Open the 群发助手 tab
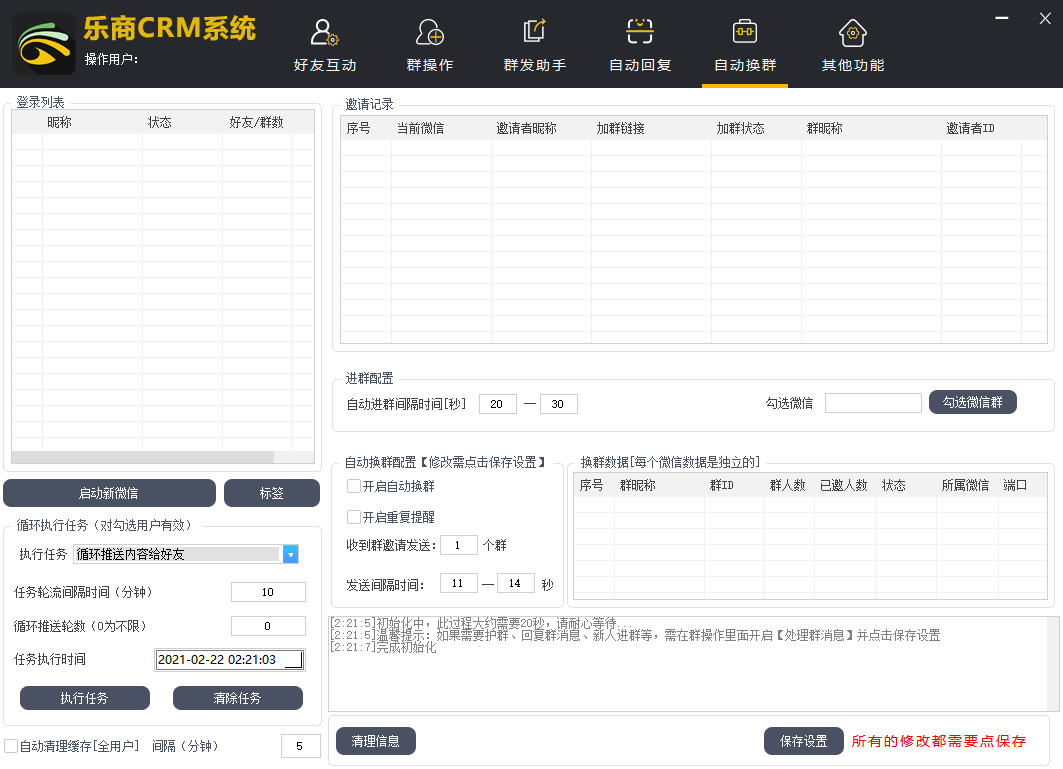Viewport: 1063px width, 769px height. coord(534,65)
